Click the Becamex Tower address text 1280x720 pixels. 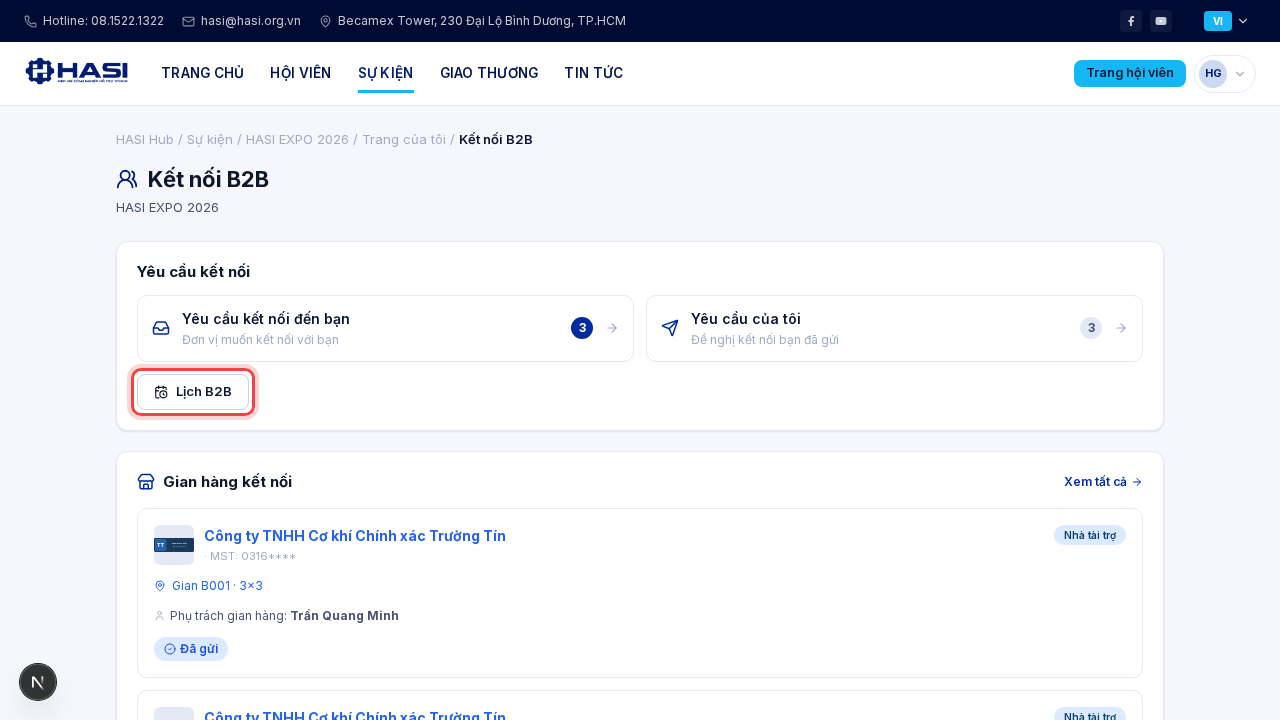click(x=482, y=21)
